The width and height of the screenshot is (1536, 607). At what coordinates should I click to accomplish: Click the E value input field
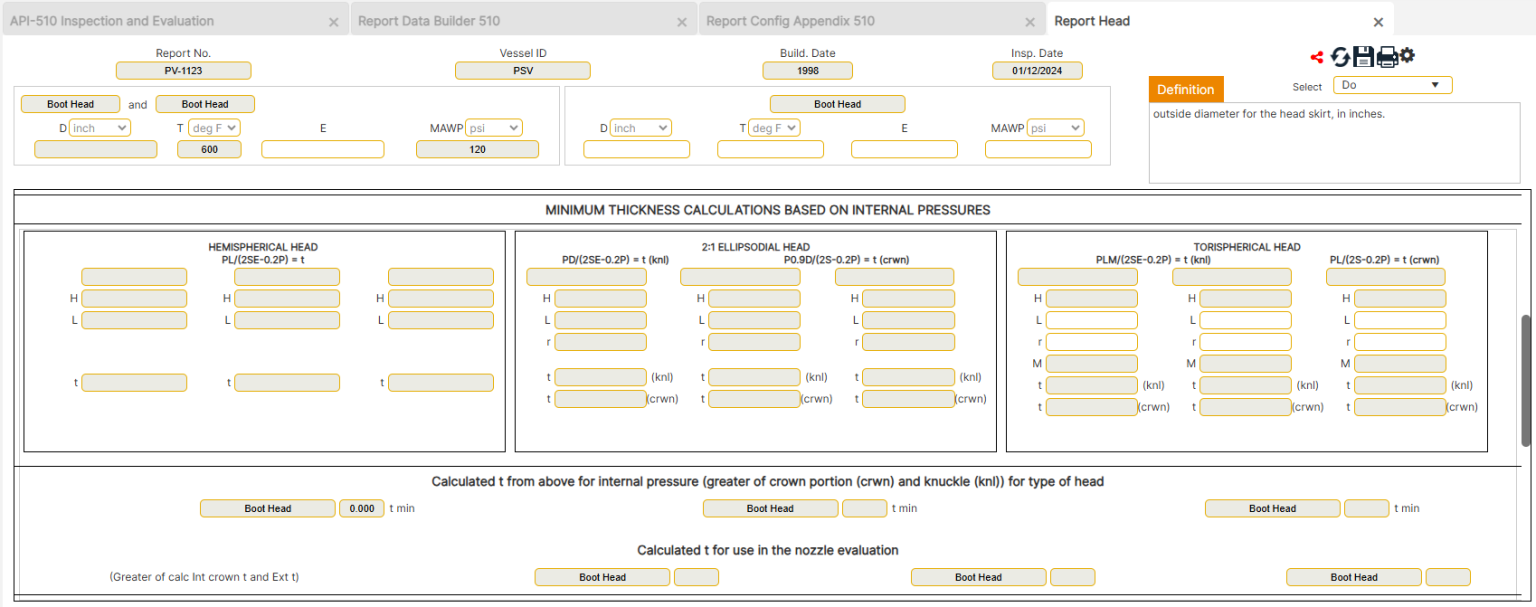pyautogui.click(x=322, y=148)
